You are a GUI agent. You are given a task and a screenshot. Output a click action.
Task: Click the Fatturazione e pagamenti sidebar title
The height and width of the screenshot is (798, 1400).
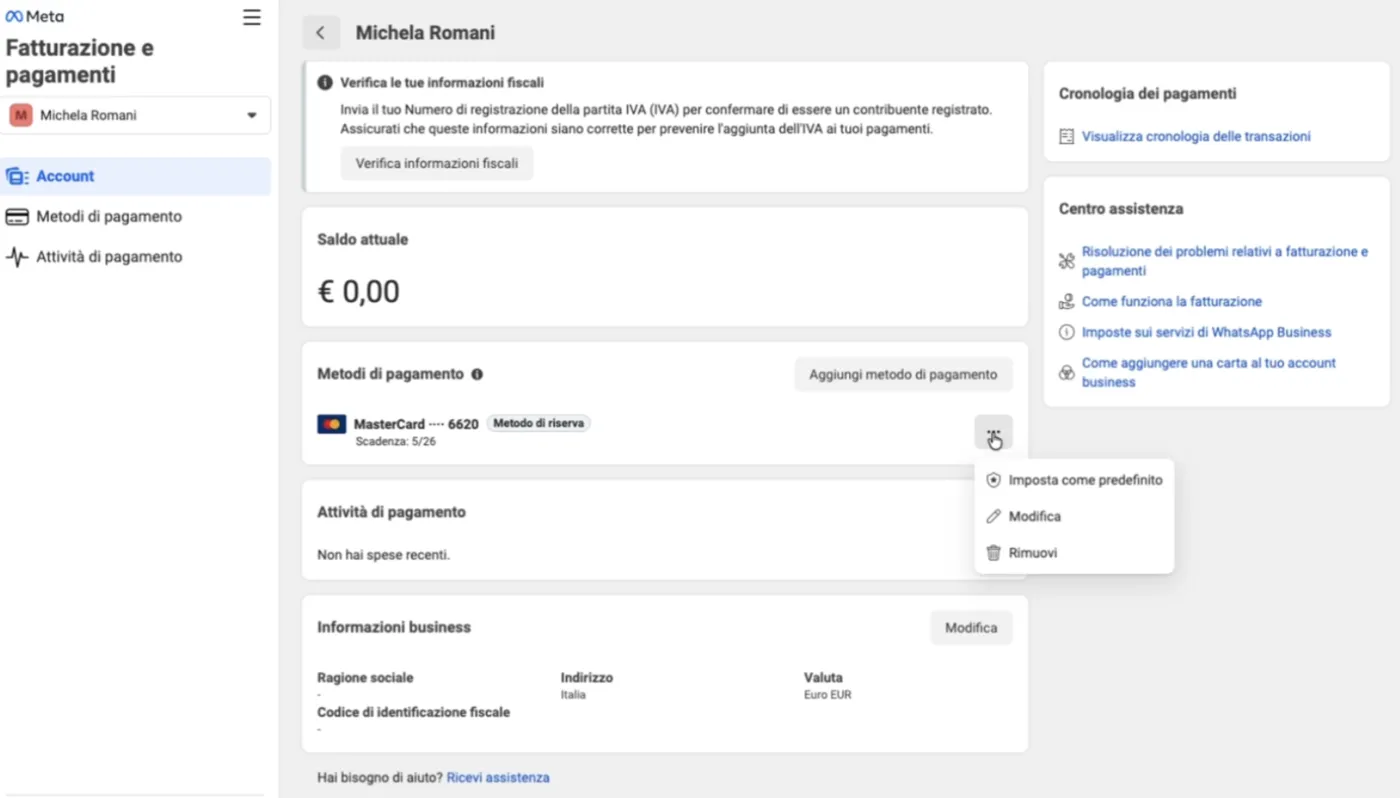click(x=80, y=61)
